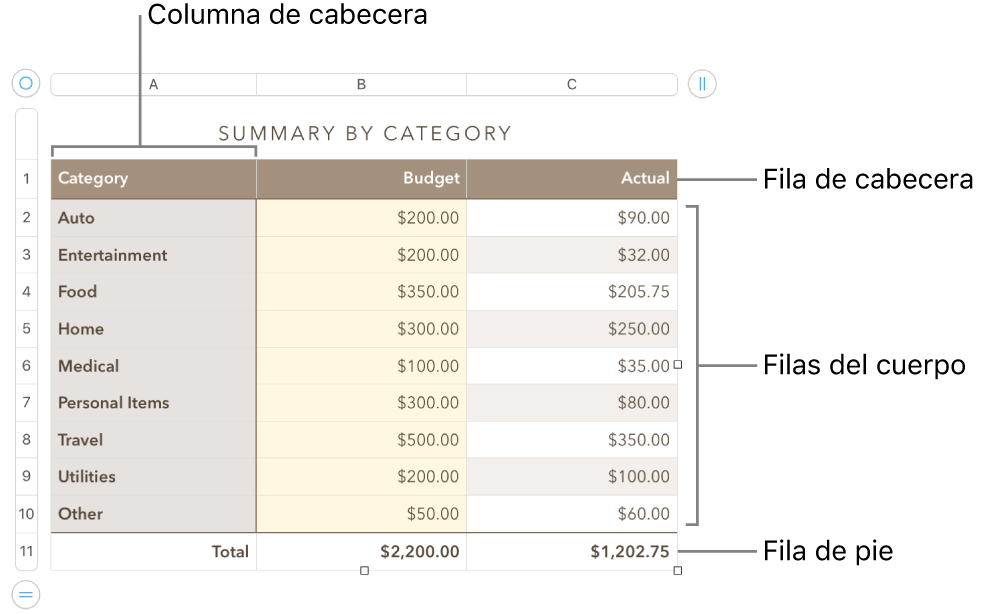Click the Category header cell
Viewport: 995px width, 614px height.
coord(152,178)
